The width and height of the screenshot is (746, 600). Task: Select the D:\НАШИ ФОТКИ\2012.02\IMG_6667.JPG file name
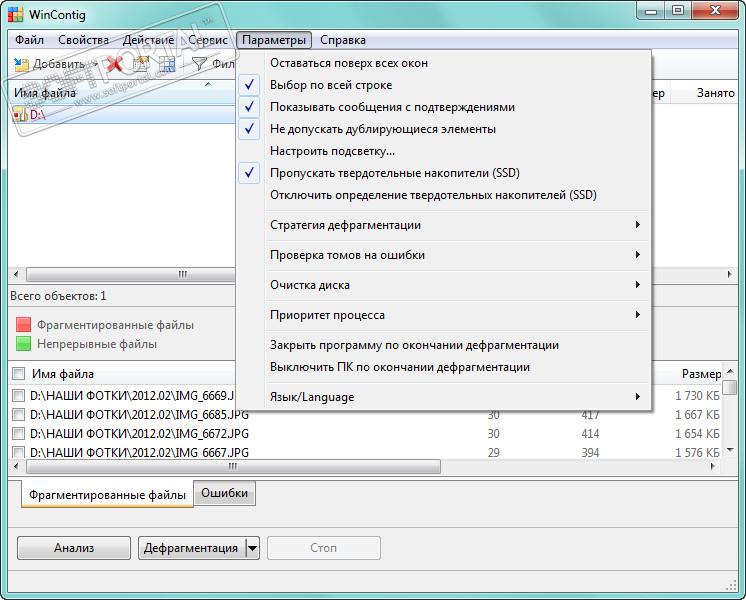(139, 452)
